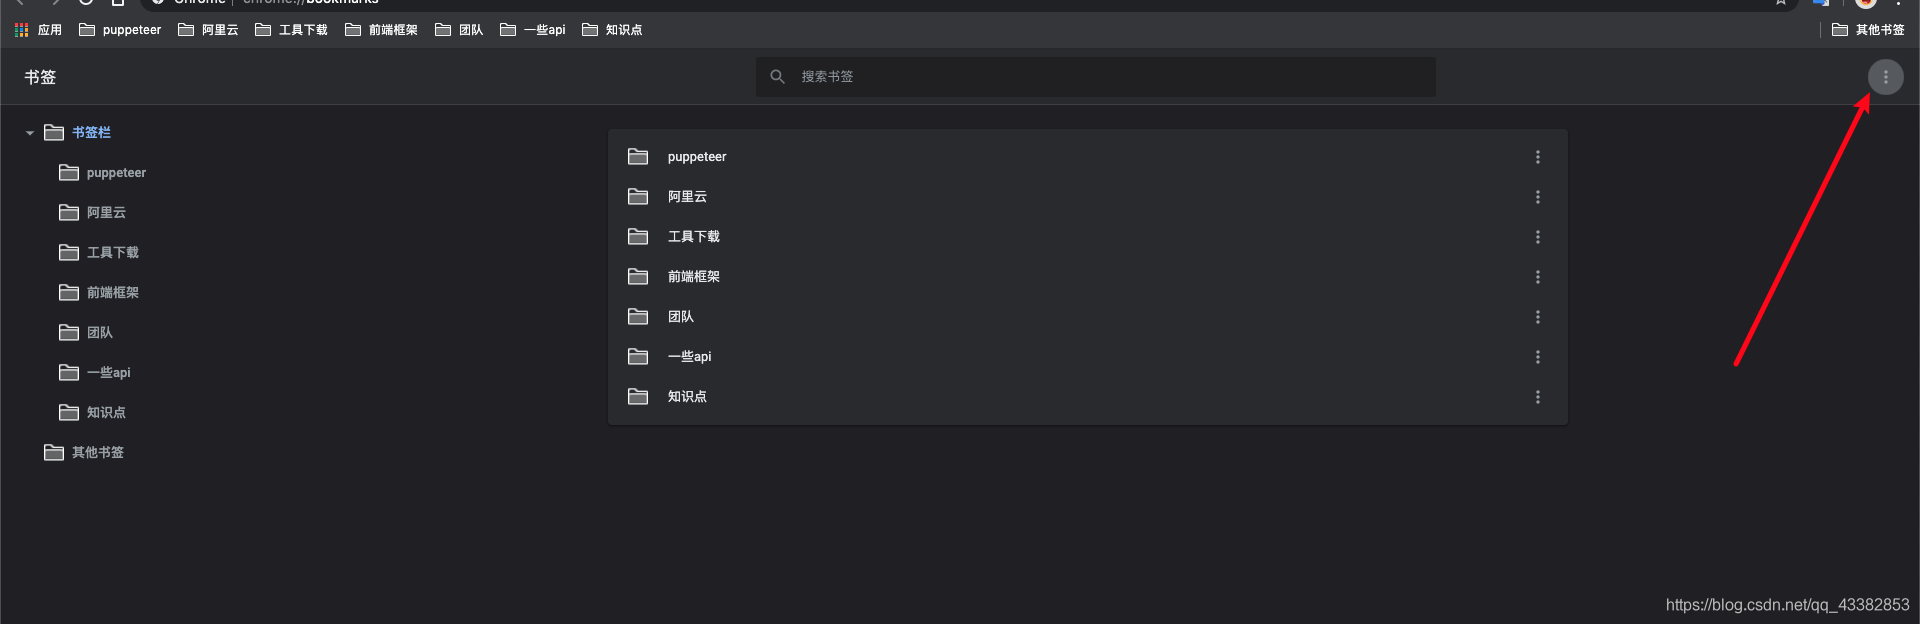Select 团队 folder in sidebar tree

click(86, 333)
